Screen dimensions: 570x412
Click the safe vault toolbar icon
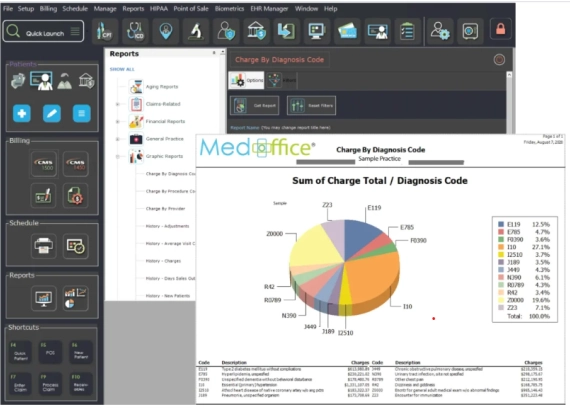(470, 31)
